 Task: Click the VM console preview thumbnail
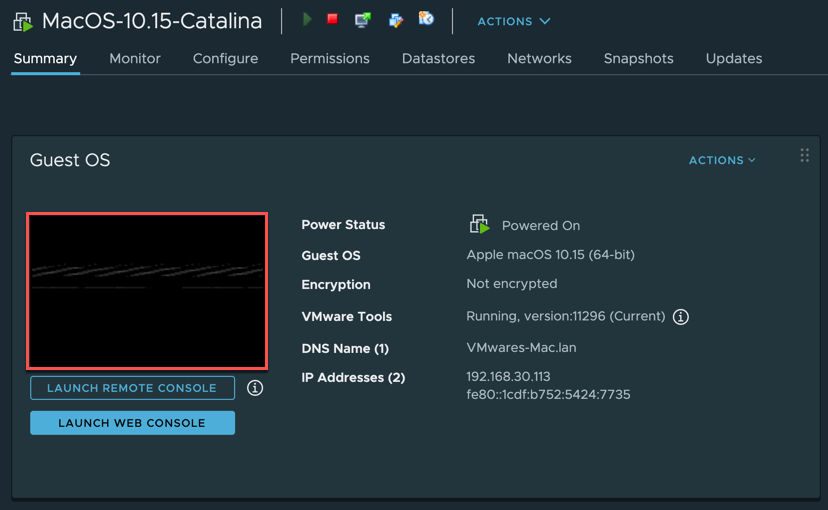[x=147, y=290]
